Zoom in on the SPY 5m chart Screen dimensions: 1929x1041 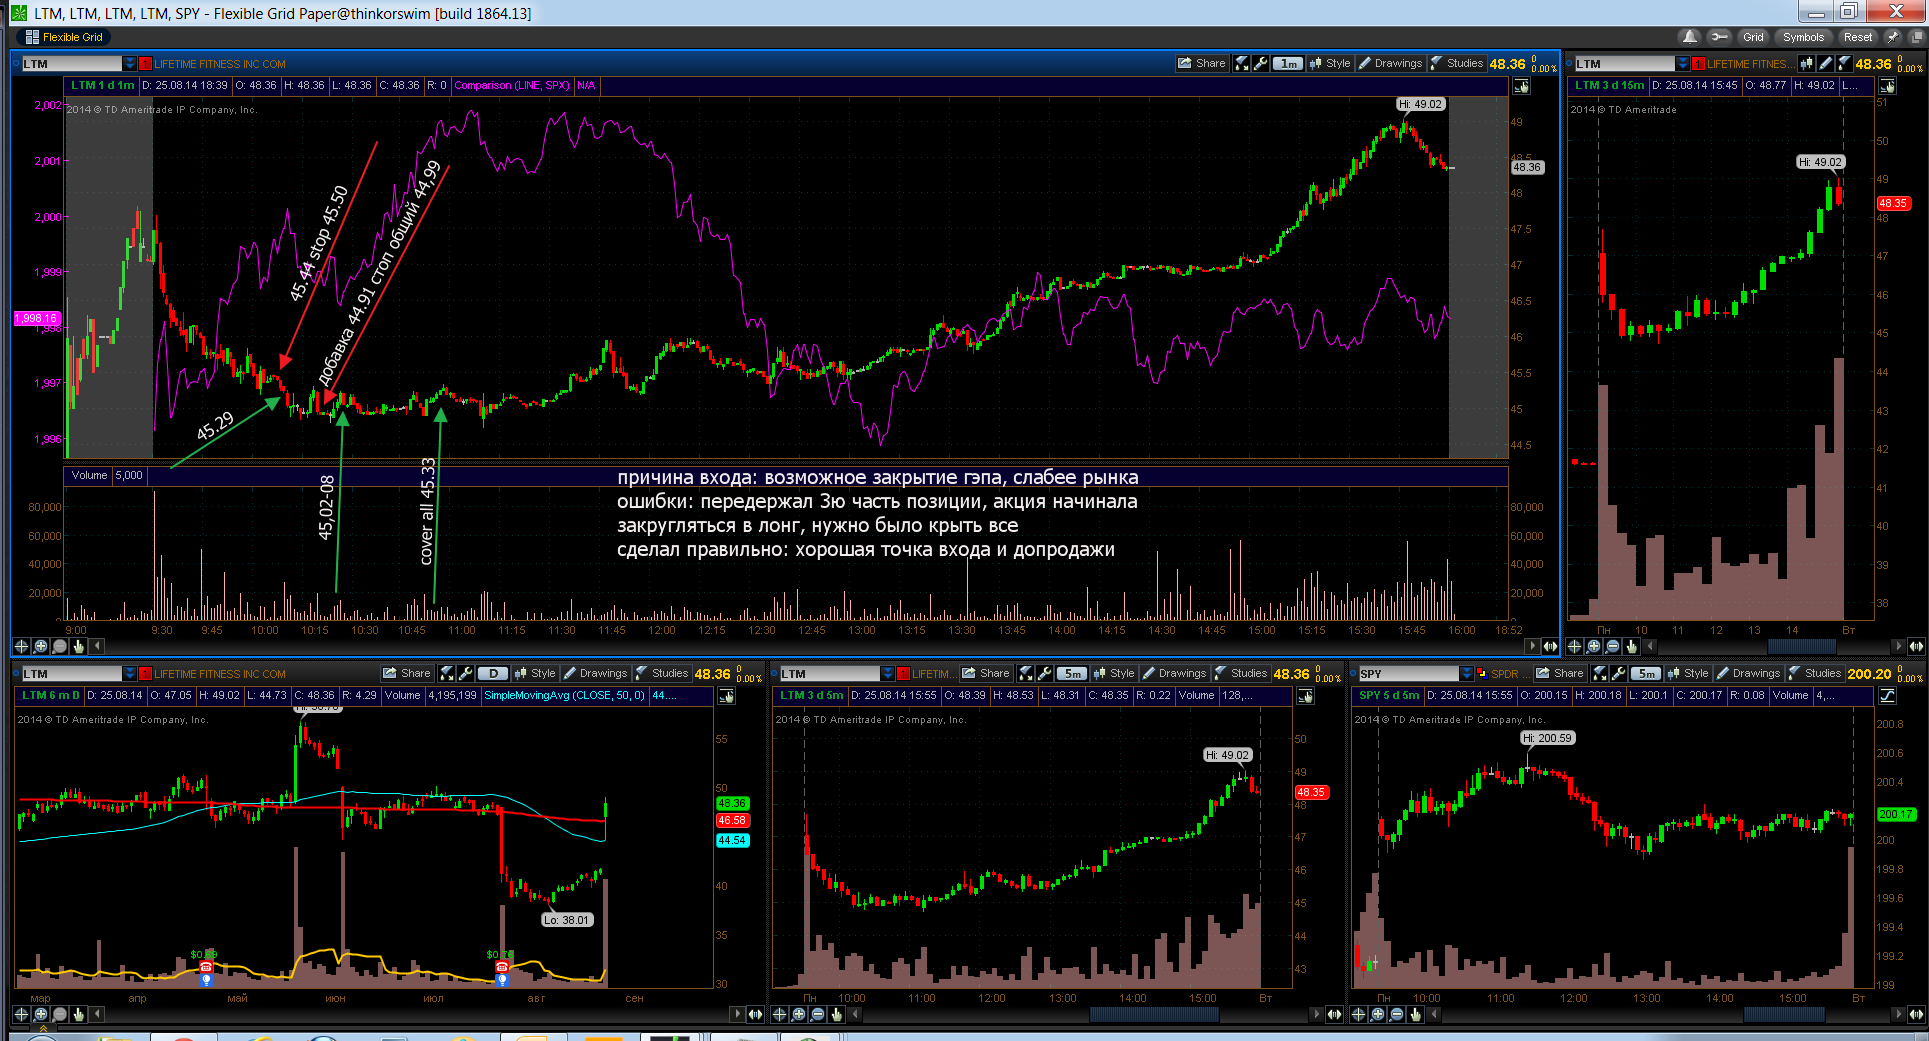click(x=1378, y=1014)
